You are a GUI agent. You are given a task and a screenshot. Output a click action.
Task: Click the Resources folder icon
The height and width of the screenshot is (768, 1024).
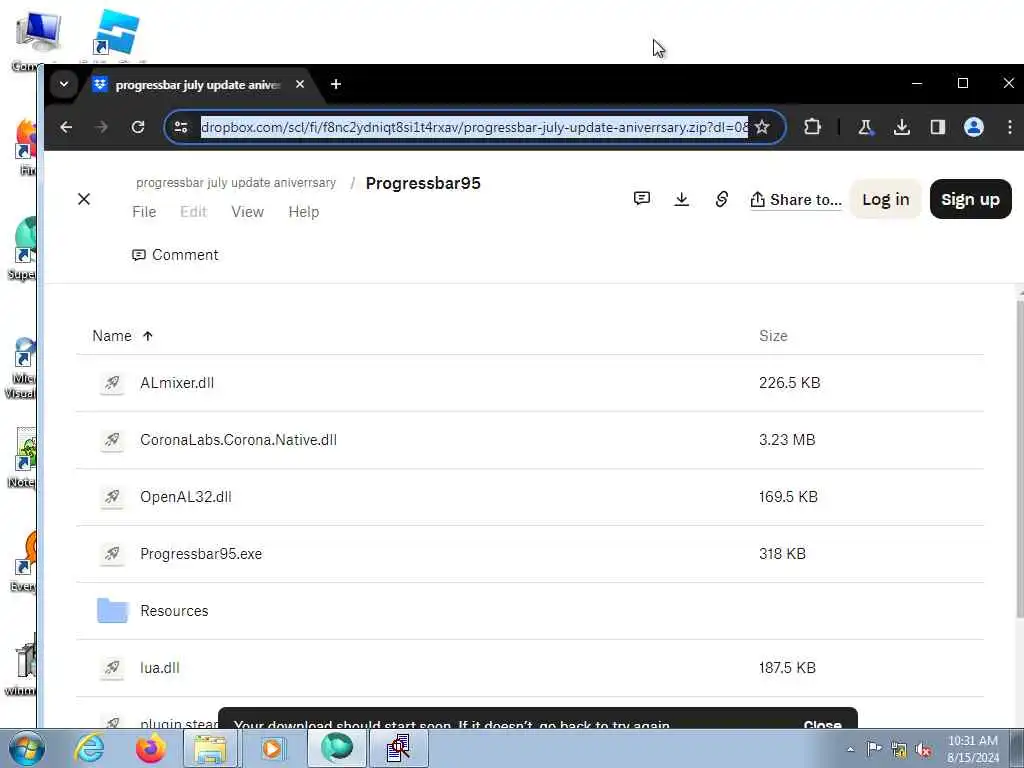point(112,611)
